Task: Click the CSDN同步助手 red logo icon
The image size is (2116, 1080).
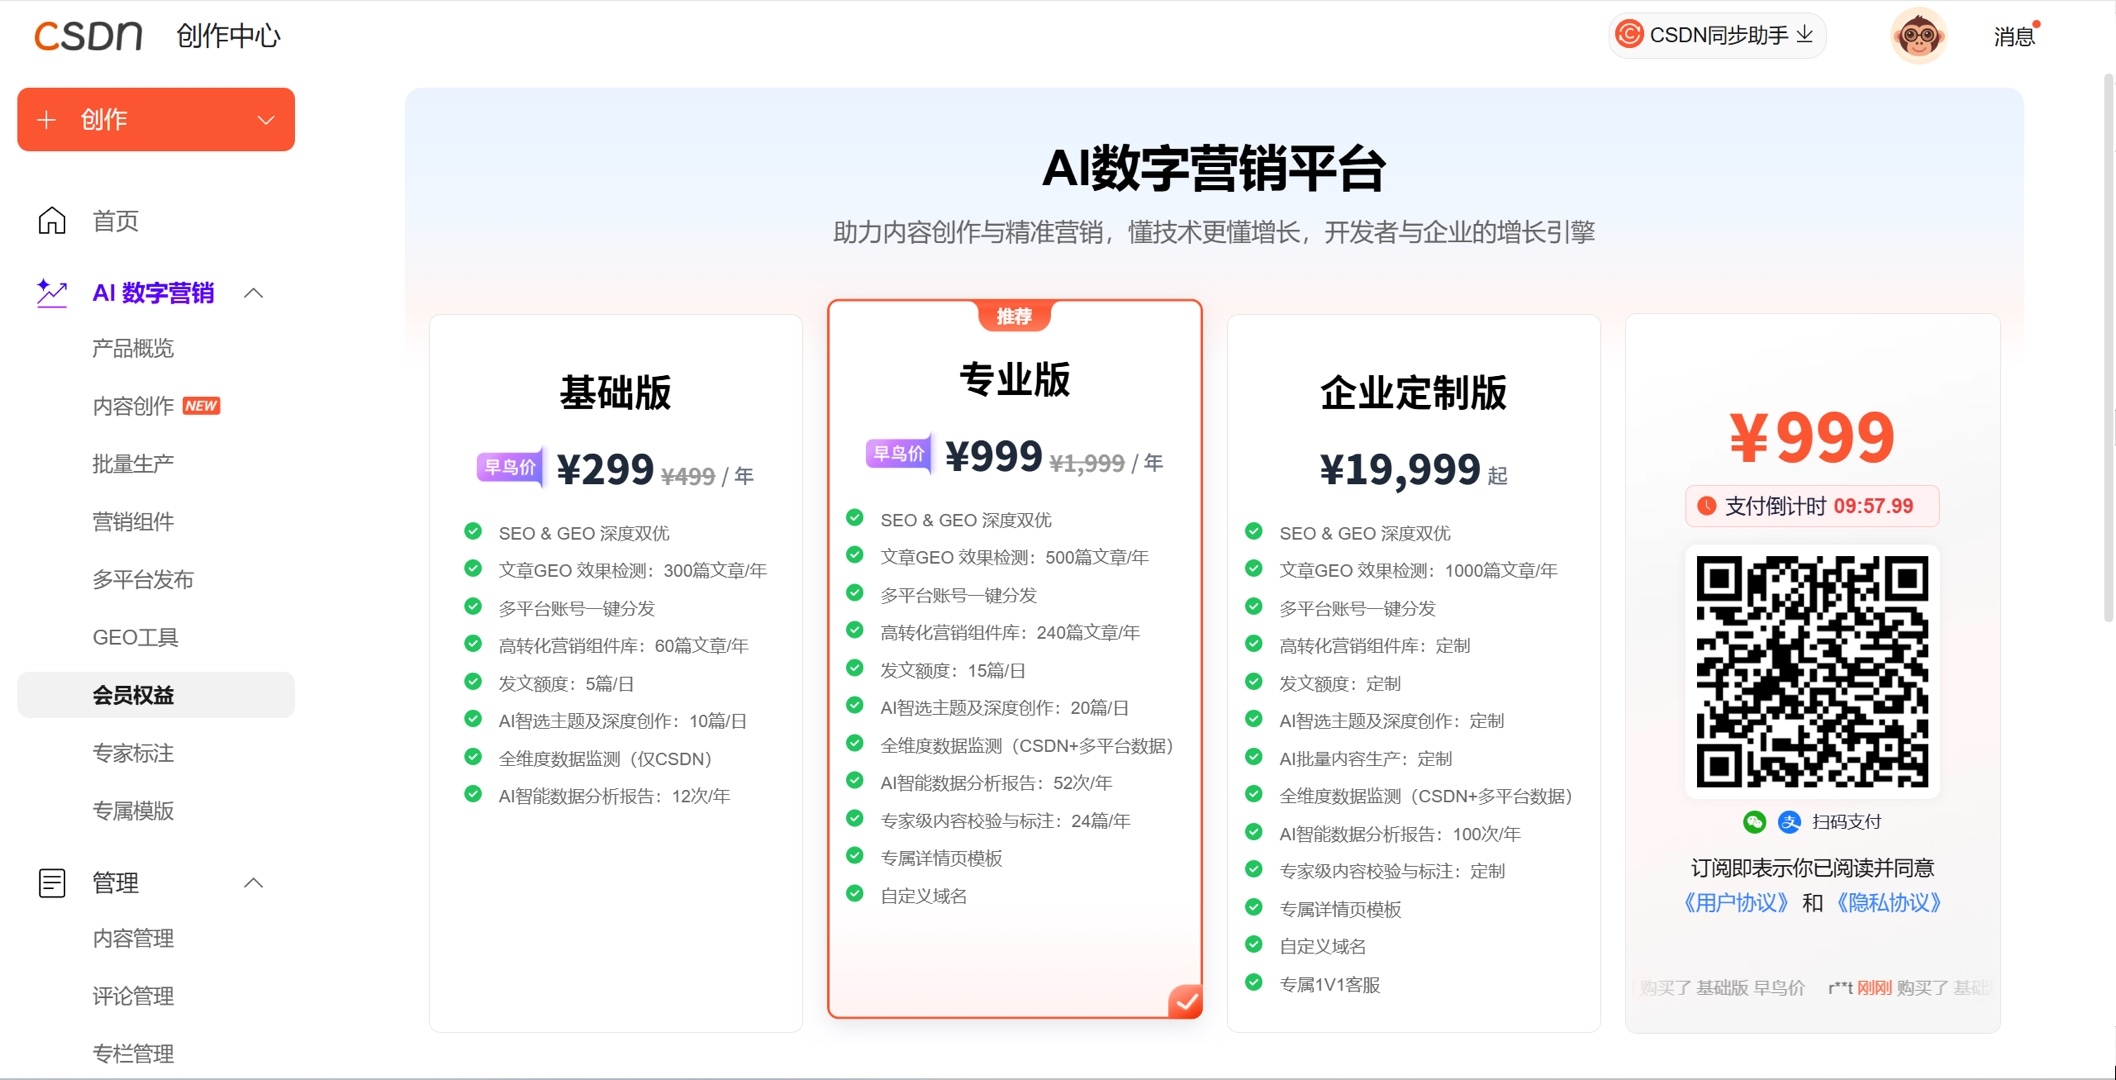Action: click(x=1629, y=34)
